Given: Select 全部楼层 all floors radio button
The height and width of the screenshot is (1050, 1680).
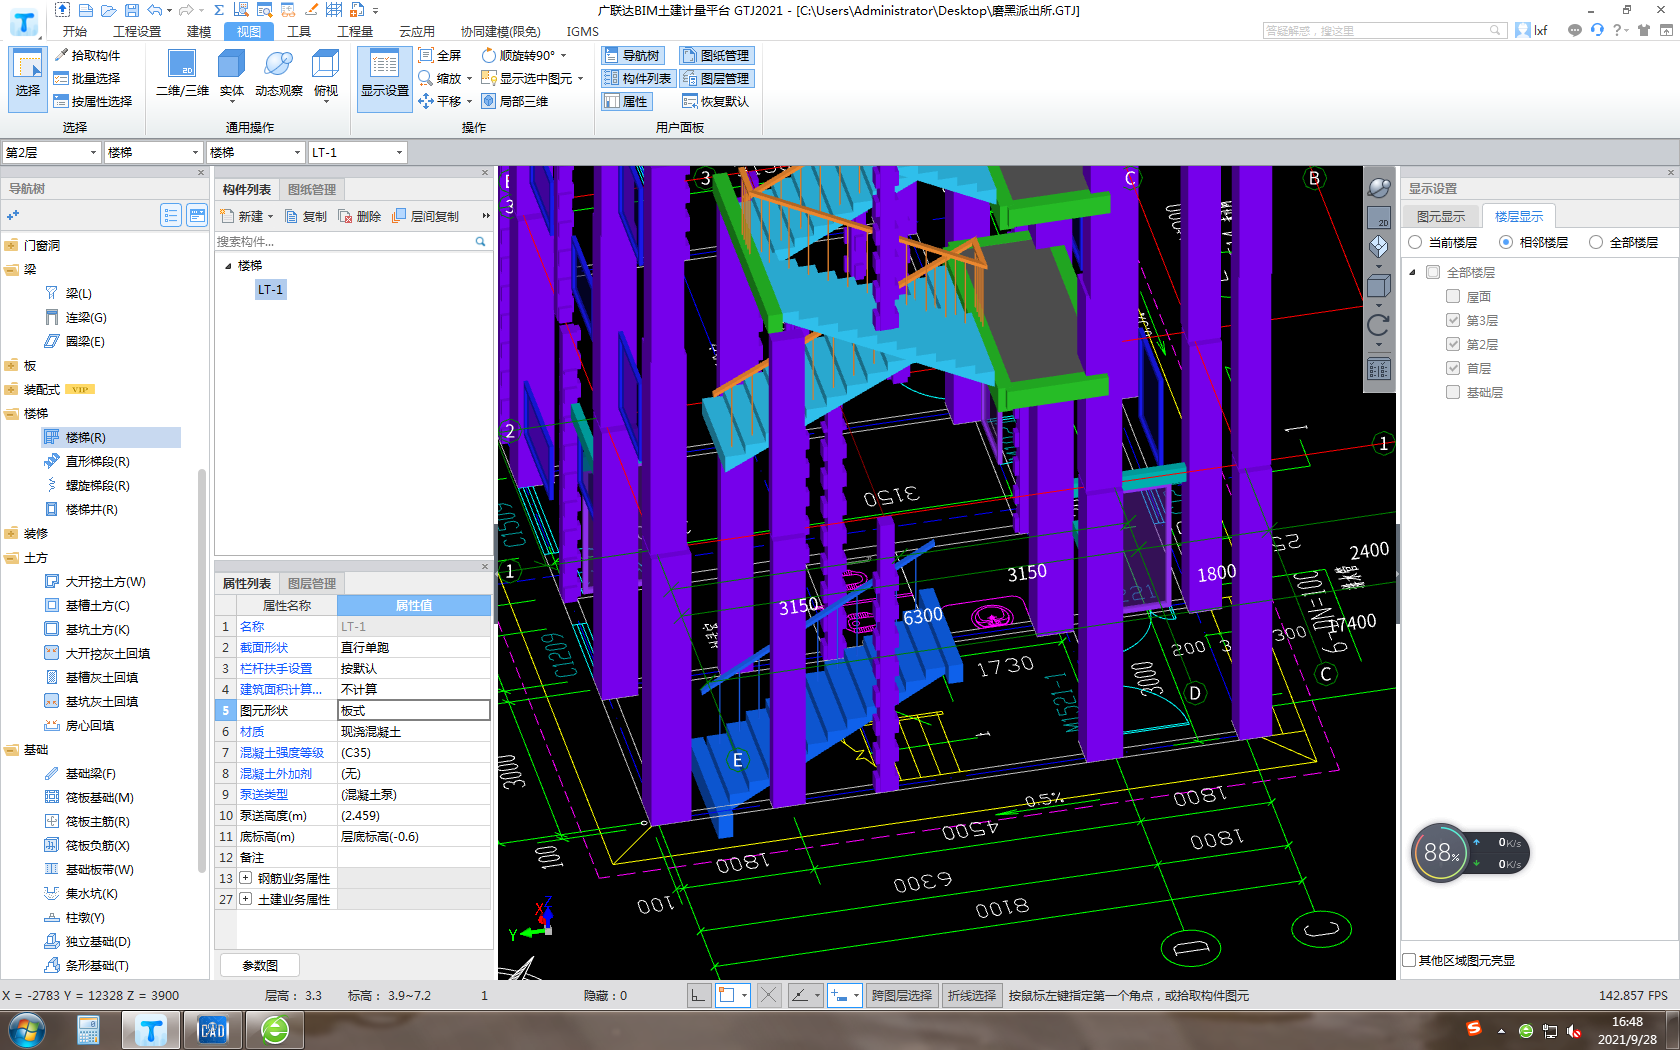Looking at the screenshot, I should pyautogui.click(x=1596, y=242).
